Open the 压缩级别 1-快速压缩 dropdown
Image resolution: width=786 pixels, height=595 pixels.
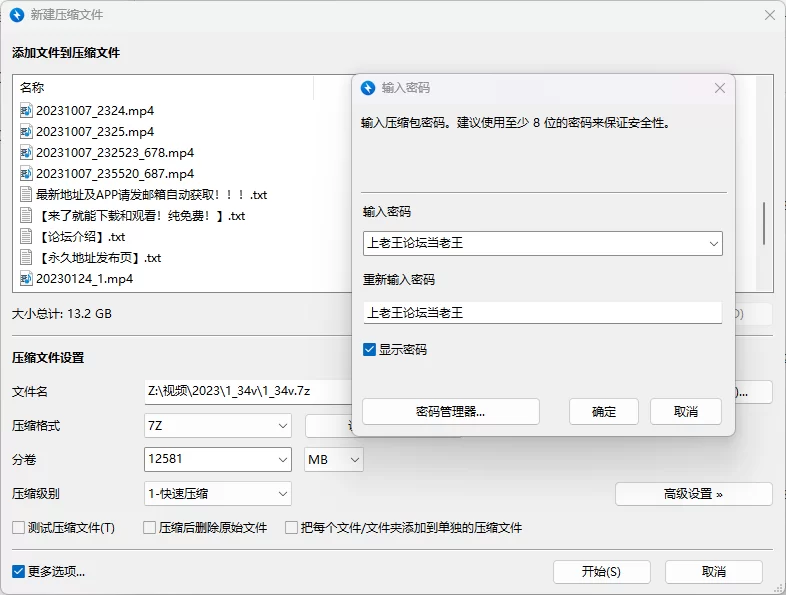pyautogui.click(x=283, y=494)
